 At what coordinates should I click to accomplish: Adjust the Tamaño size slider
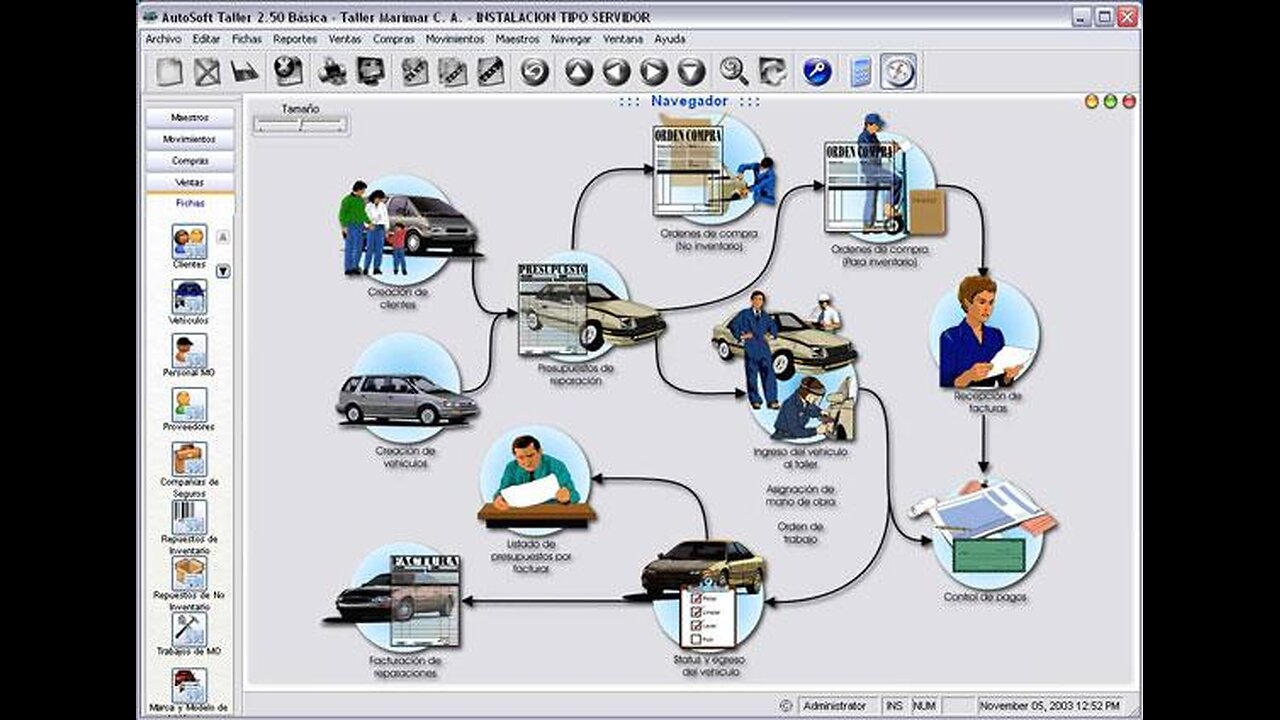tap(300, 124)
